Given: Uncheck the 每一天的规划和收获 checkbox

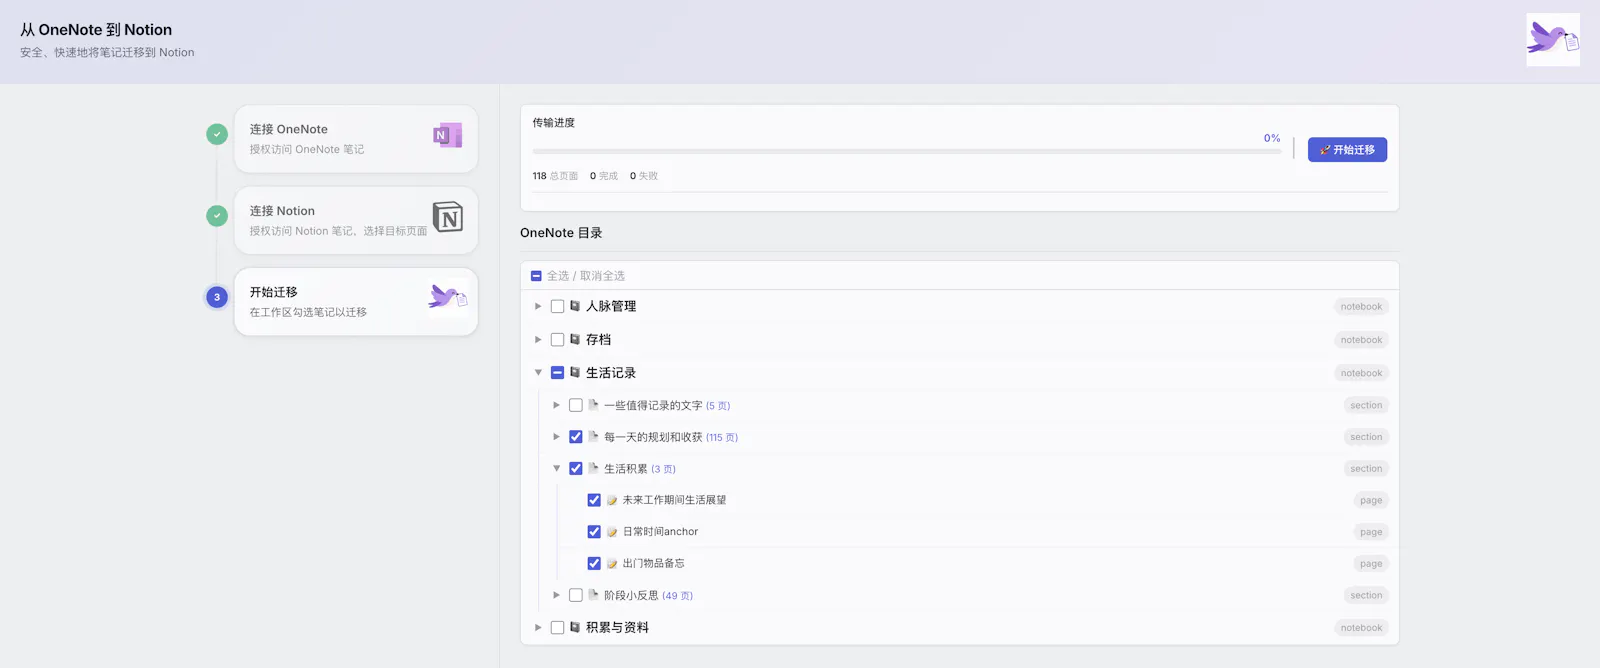Looking at the screenshot, I should (x=575, y=437).
